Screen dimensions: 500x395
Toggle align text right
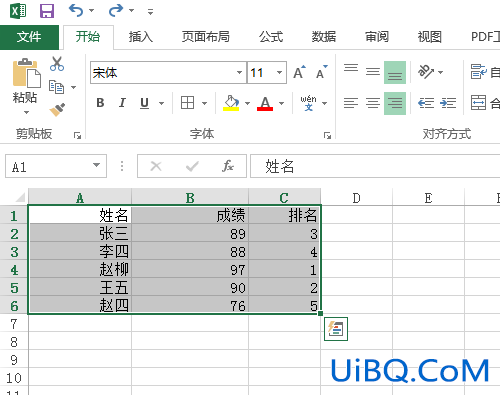click(395, 103)
